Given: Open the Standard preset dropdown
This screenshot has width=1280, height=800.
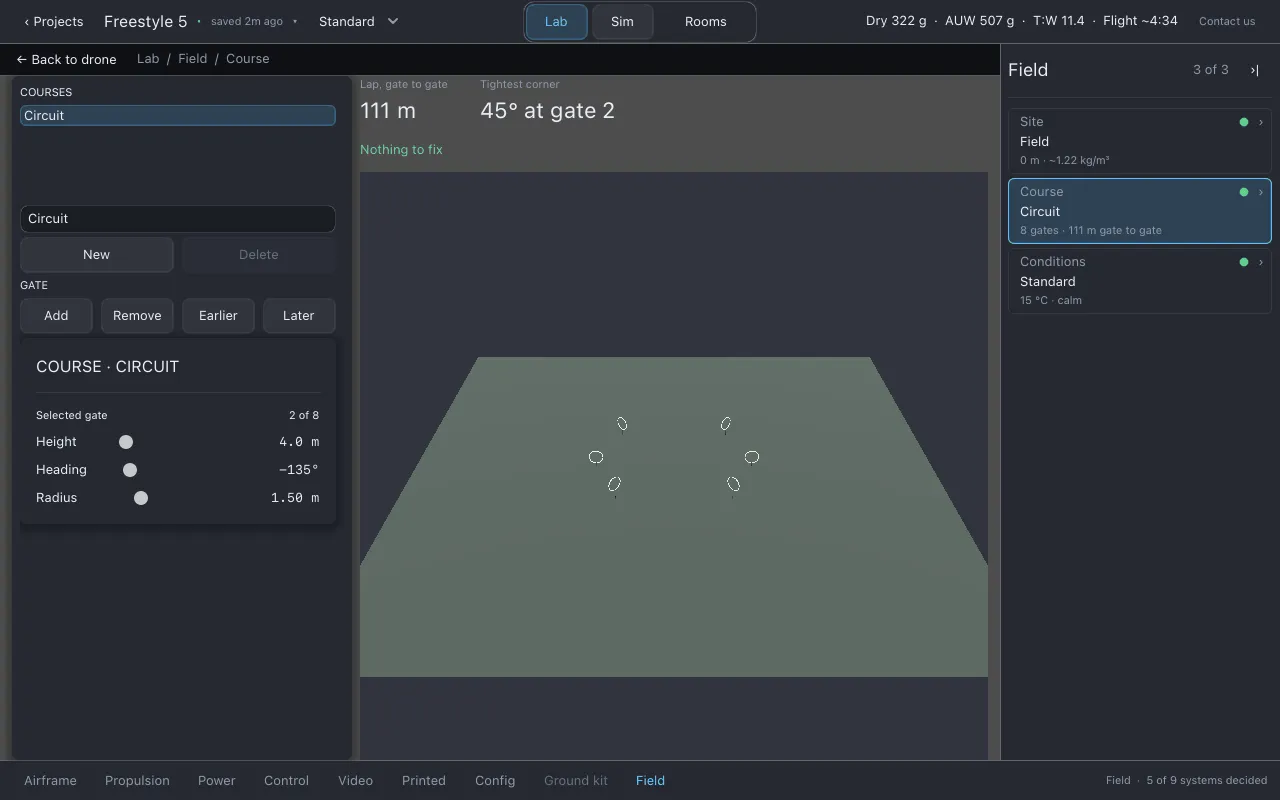Looking at the screenshot, I should pos(359,21).
